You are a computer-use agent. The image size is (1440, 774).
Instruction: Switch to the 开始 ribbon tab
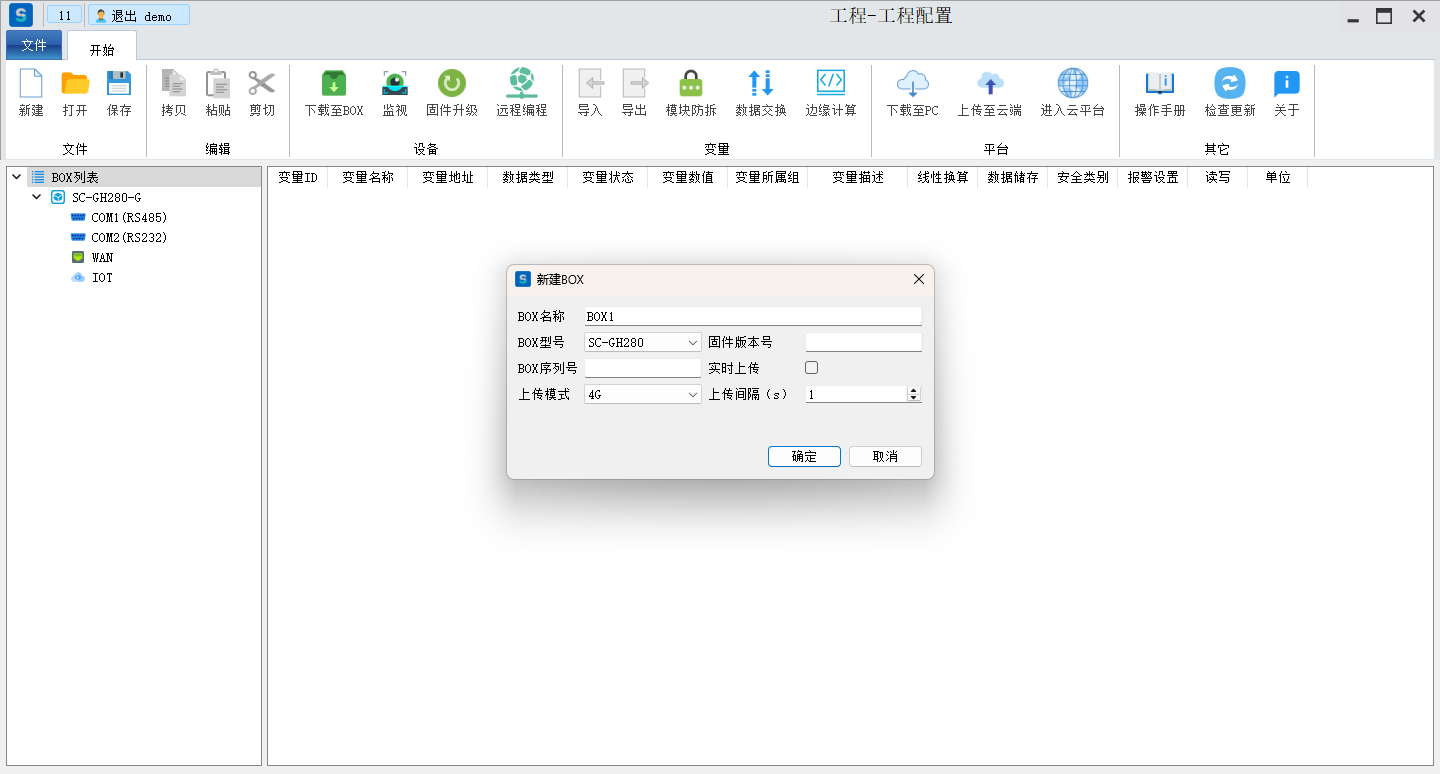coord(102,49)
